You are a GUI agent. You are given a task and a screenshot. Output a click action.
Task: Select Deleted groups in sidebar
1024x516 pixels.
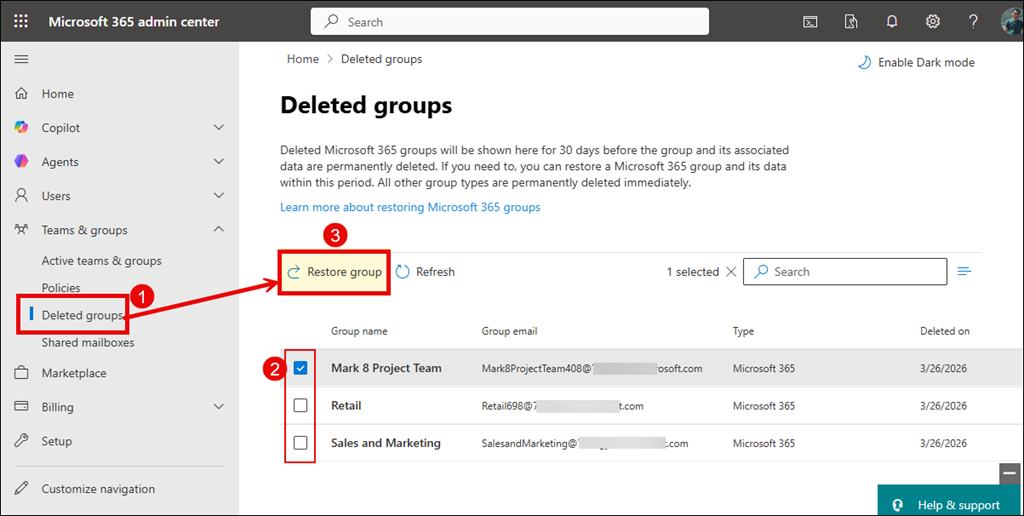(82, 315)
